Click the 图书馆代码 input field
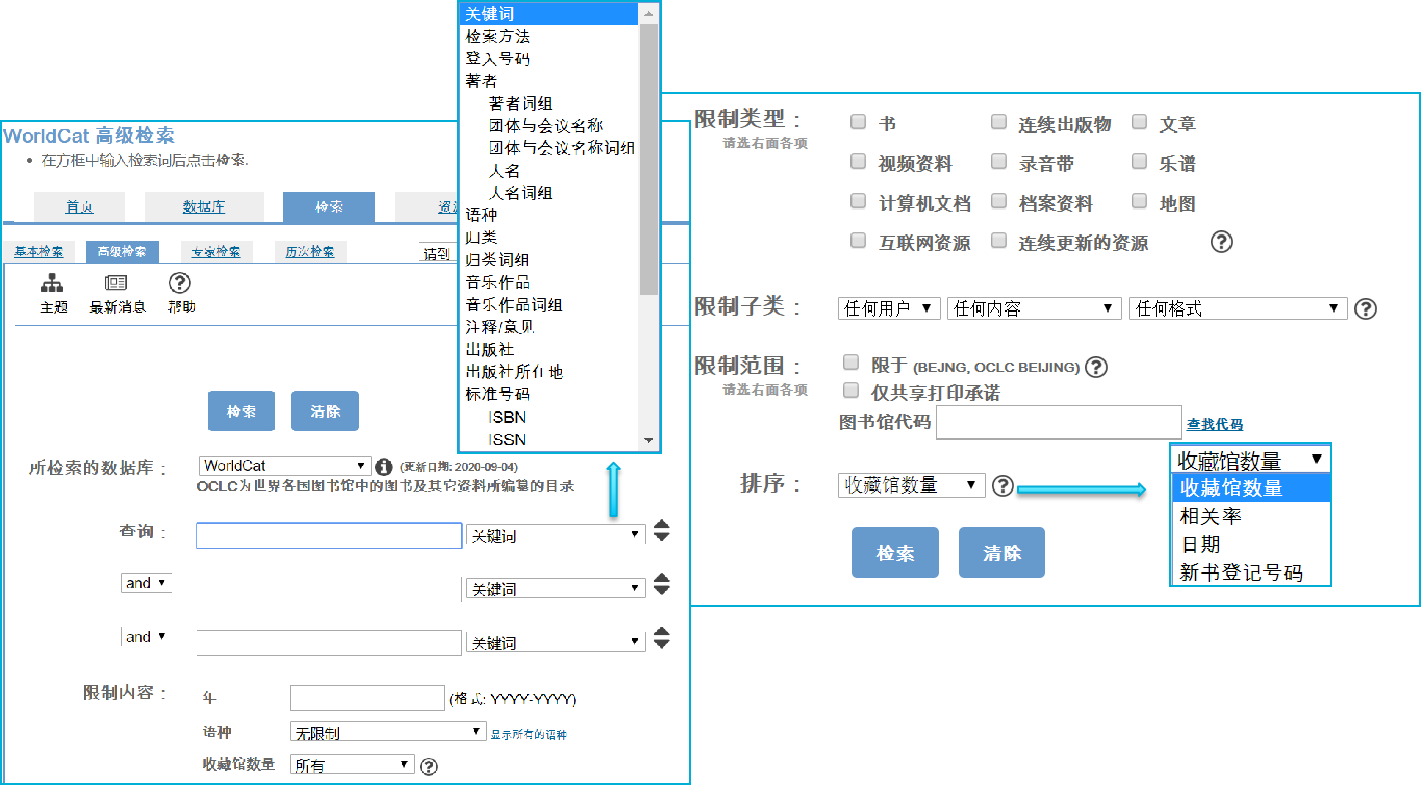 [1059, 423]
